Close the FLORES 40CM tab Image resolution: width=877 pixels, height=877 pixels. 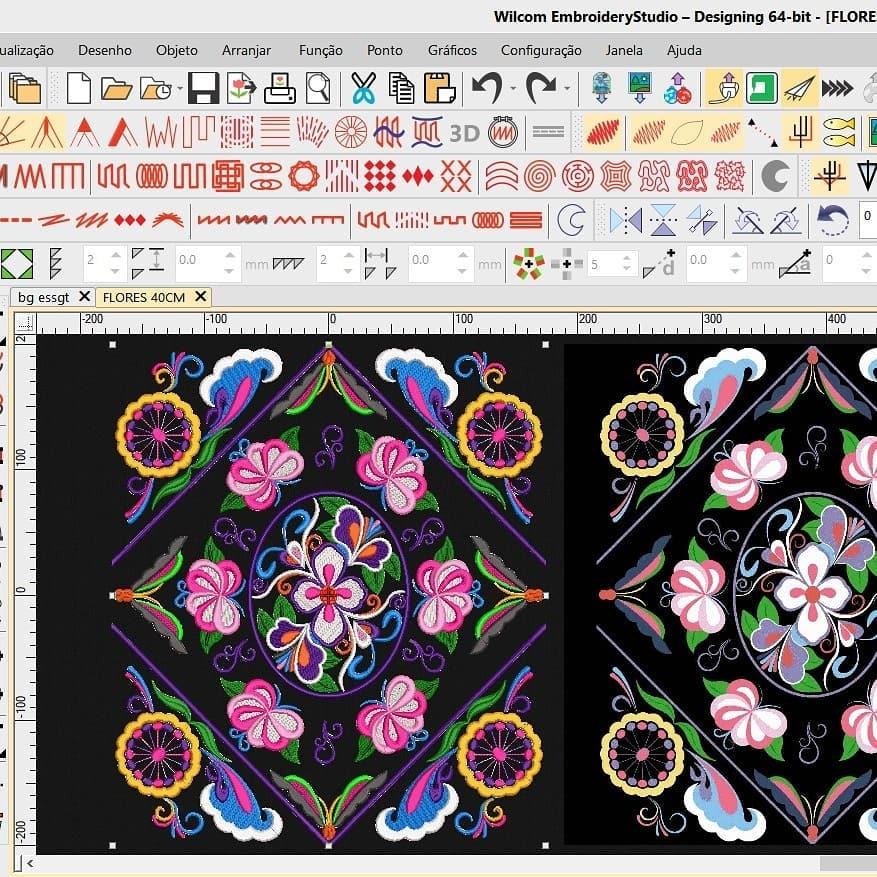(202, 297)
